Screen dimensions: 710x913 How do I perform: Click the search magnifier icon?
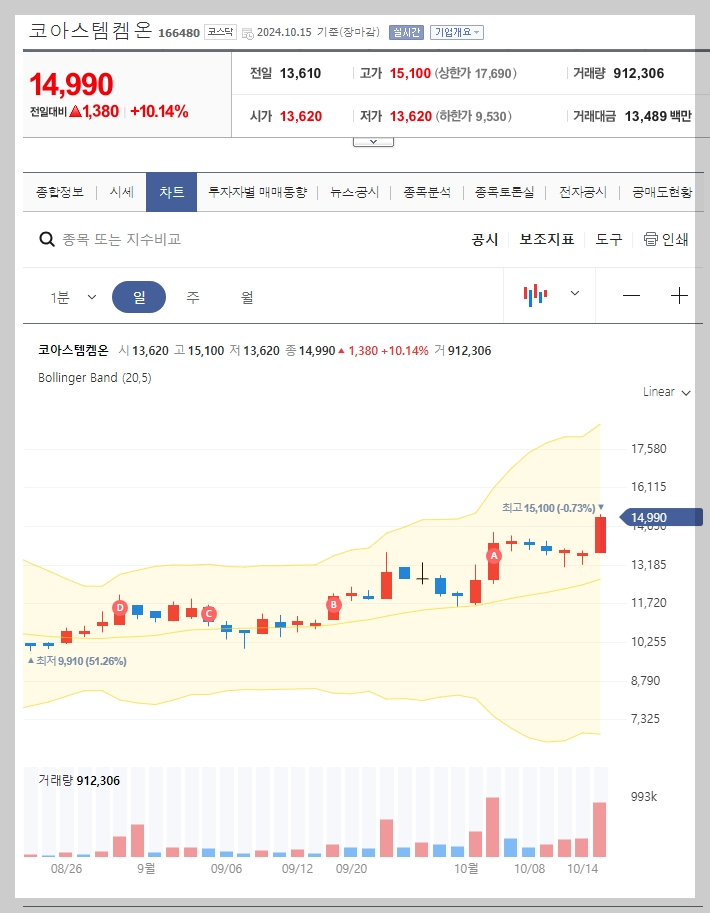point(46,239)
